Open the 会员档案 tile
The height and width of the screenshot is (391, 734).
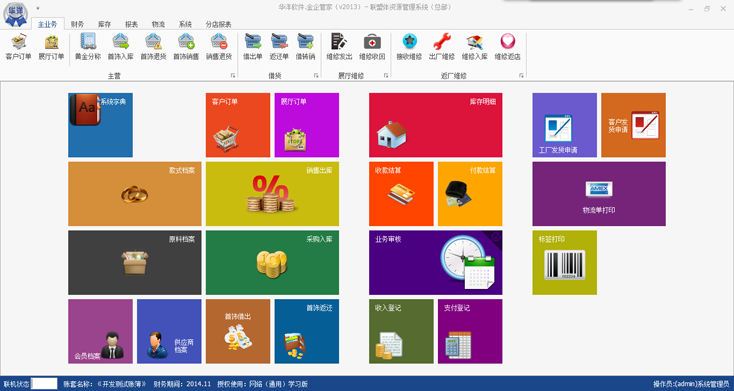(x=100, y=332)
